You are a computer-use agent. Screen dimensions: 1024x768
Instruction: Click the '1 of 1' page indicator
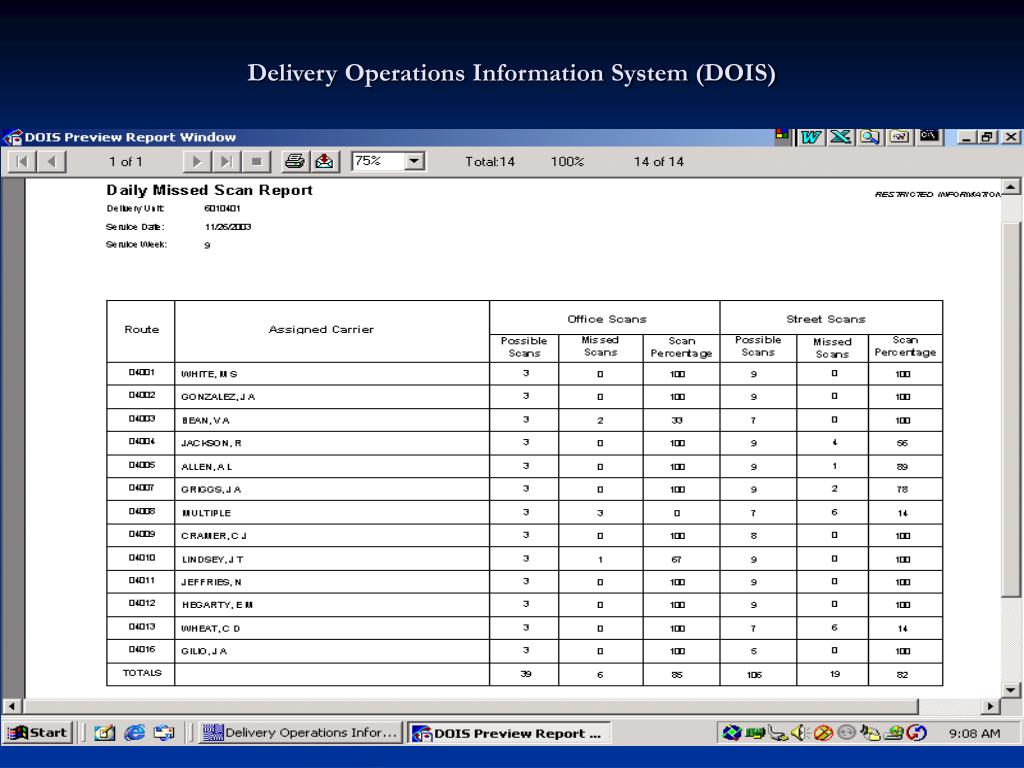point(125,162)
